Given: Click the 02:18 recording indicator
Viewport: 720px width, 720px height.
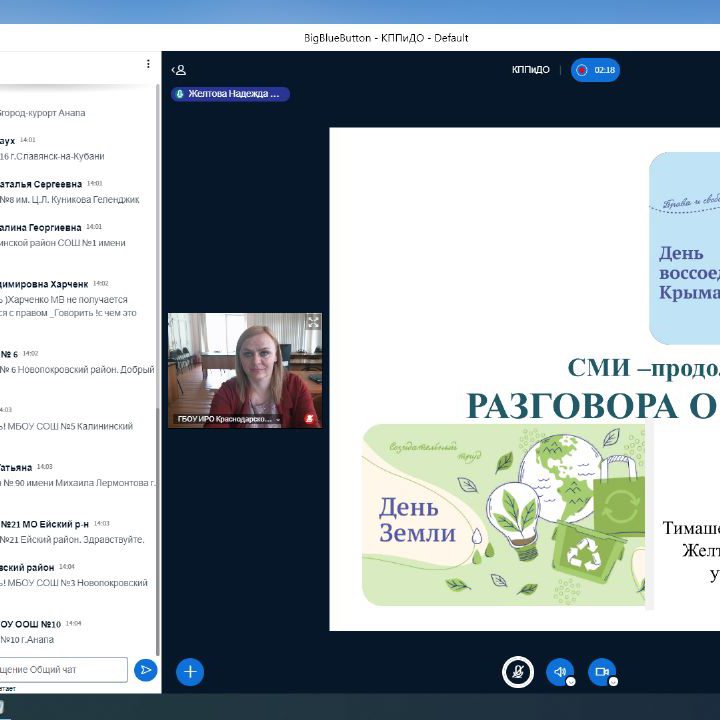Looking at the screenshot, I should (595, 70).
